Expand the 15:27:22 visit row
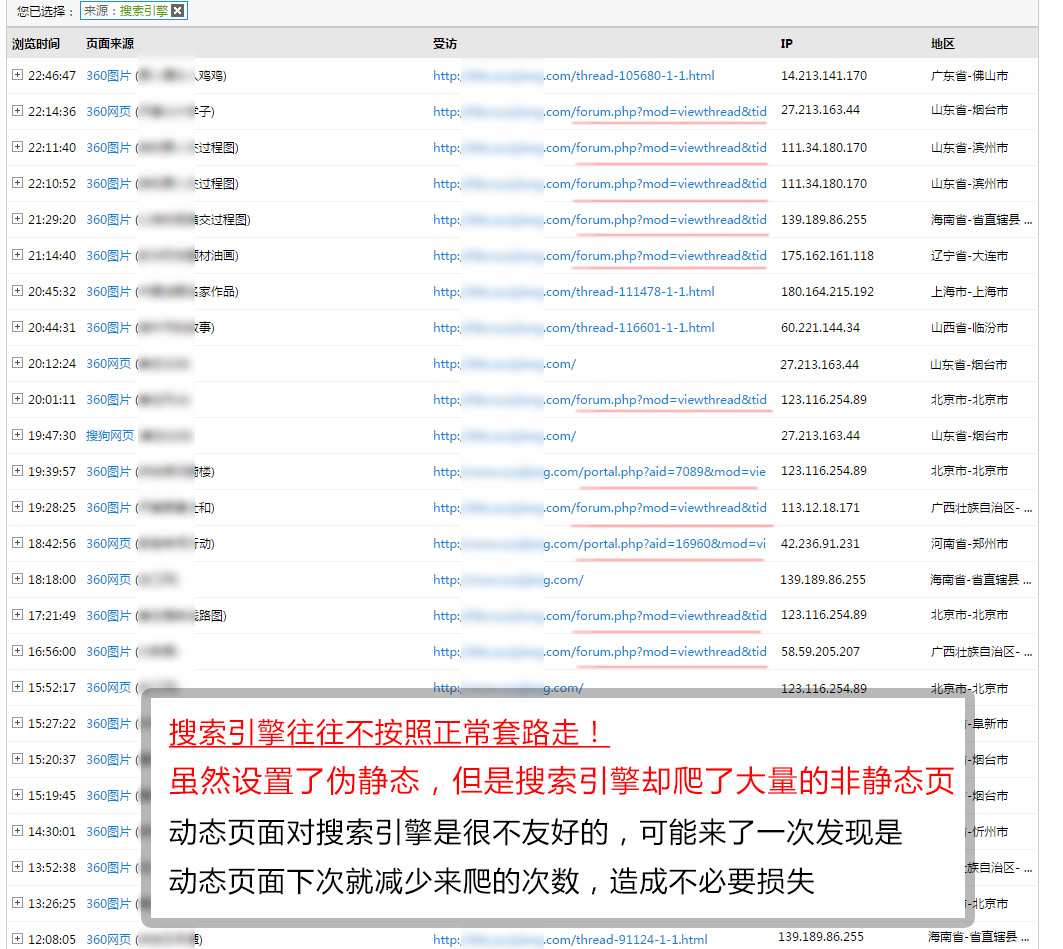The width and height of the screenshot is (1063, 949). (x=18, y=722)
